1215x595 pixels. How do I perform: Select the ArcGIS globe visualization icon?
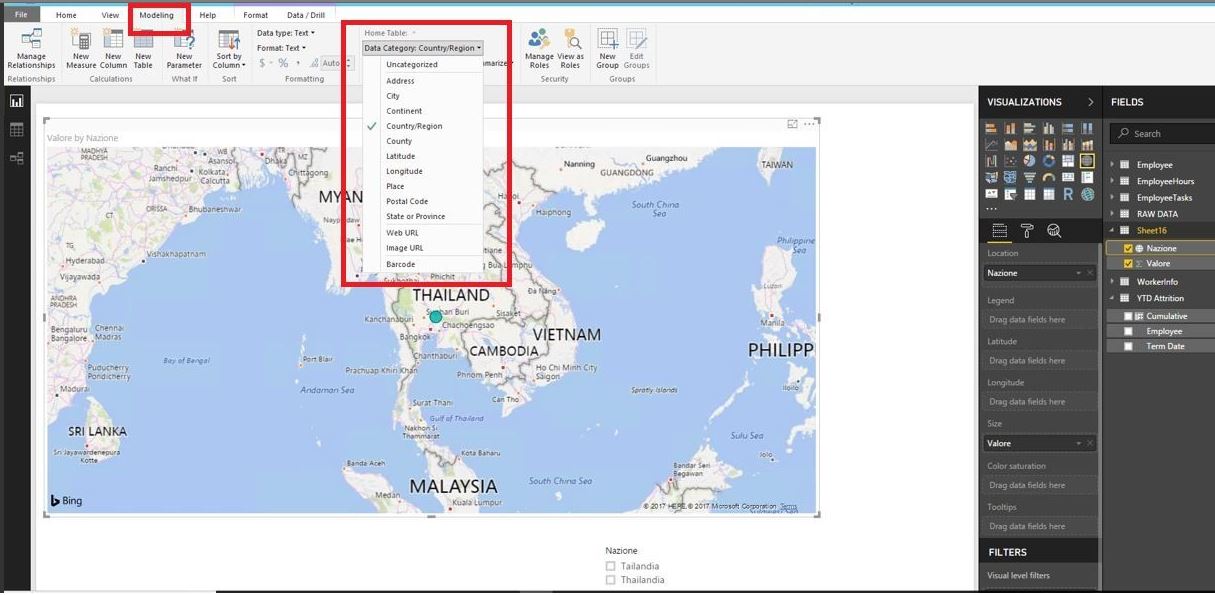1087,194
